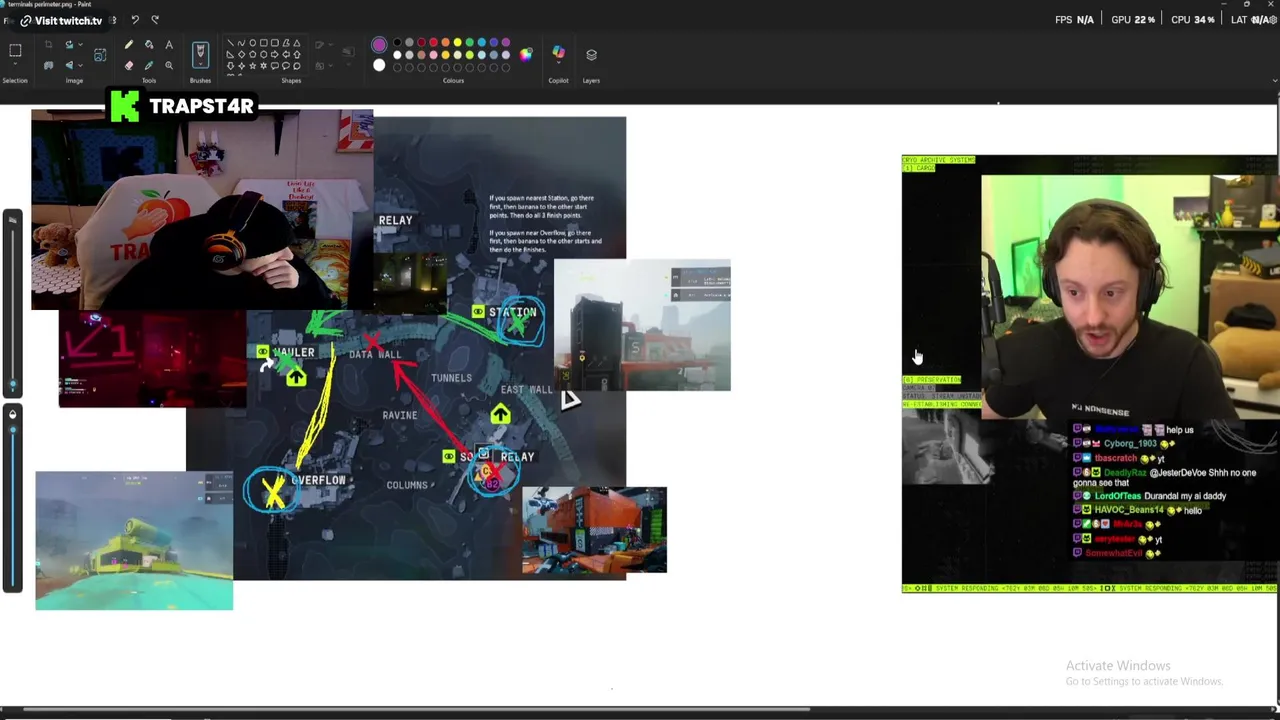
Task: Select the Fill bucket tool
Action: tap(149, 44)
